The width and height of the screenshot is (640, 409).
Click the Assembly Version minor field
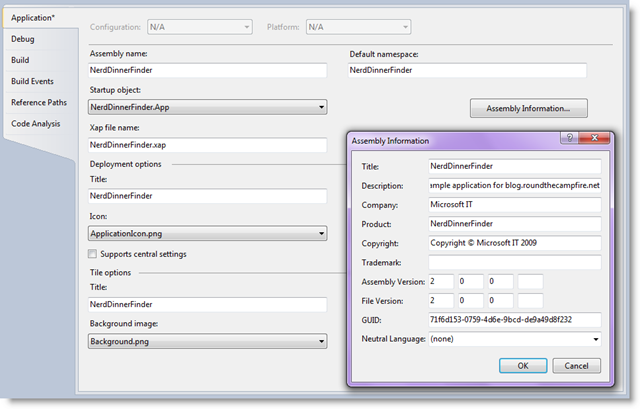click(471, 281)
